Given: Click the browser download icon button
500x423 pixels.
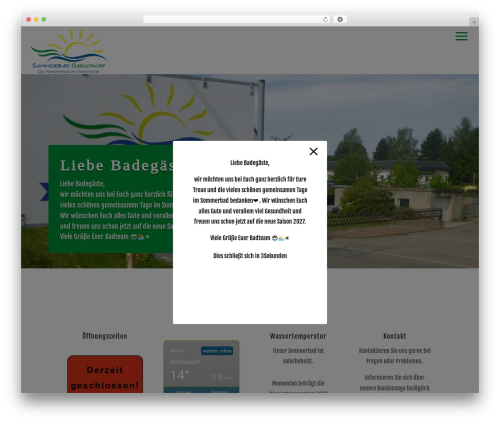Looking at the screenshot, I should (x=340, y=20).
